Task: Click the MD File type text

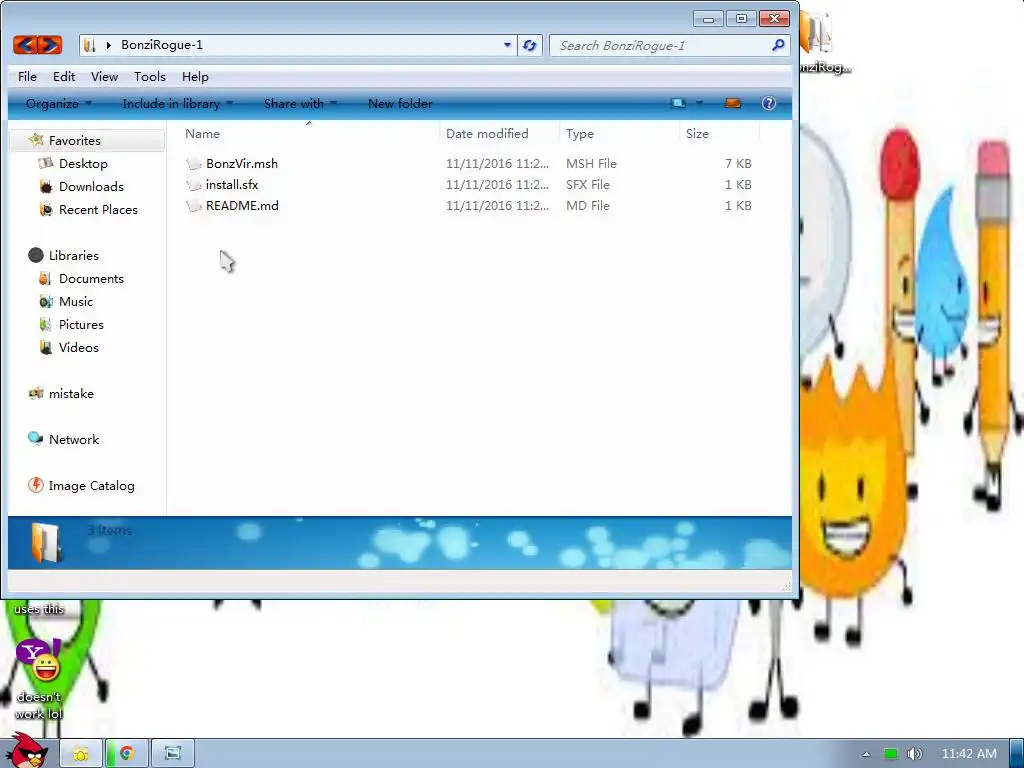Action: point(588,206)
